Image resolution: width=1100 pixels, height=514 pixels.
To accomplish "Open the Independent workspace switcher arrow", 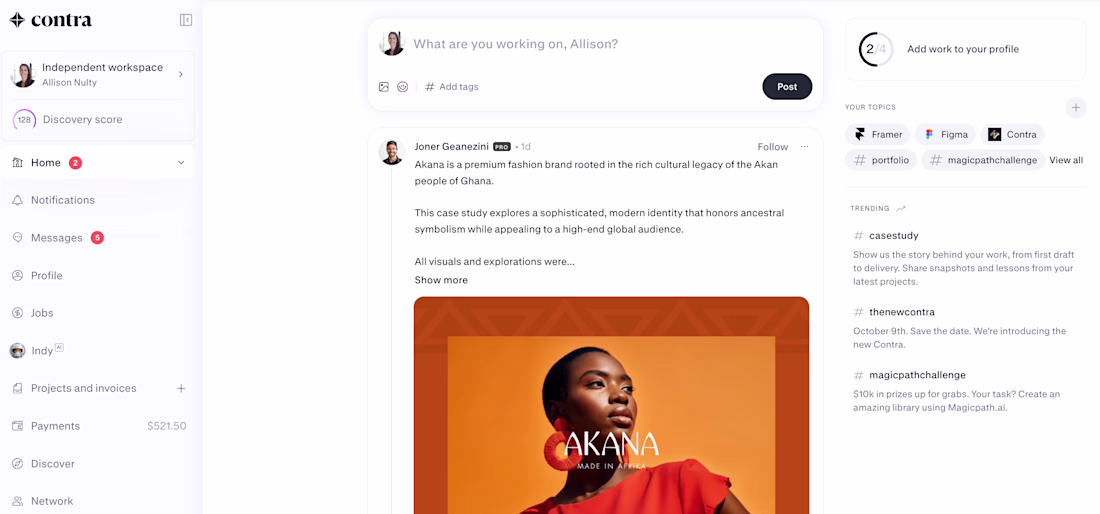I will click(180, 74).
